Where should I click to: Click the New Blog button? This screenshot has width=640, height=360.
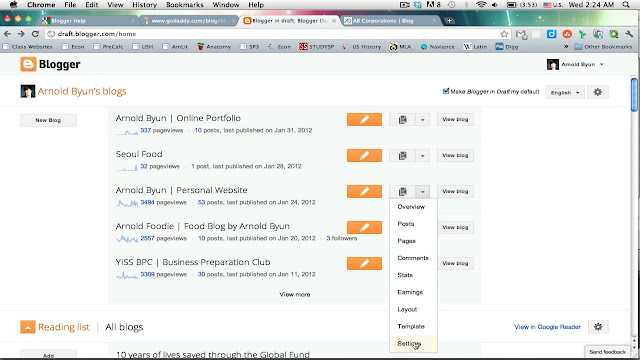point(48,120)
